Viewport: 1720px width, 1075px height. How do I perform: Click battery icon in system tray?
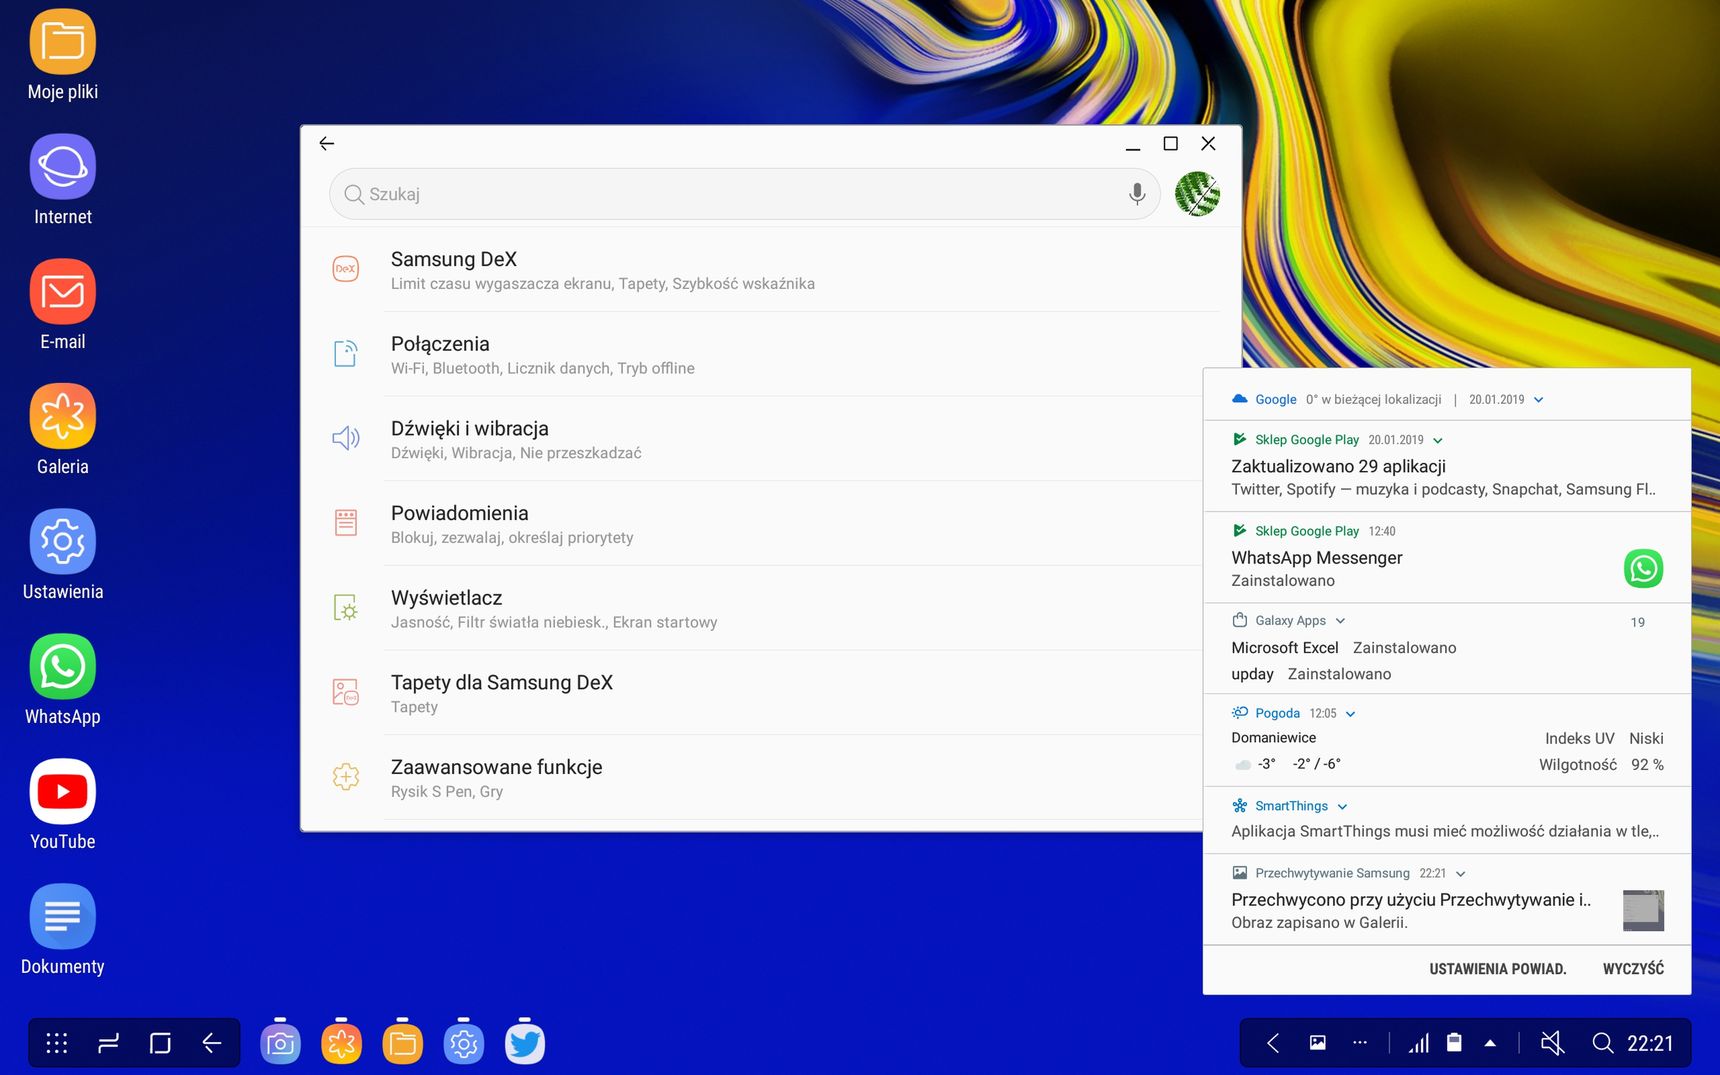pyautogui.click(x=1455, y=1043)
